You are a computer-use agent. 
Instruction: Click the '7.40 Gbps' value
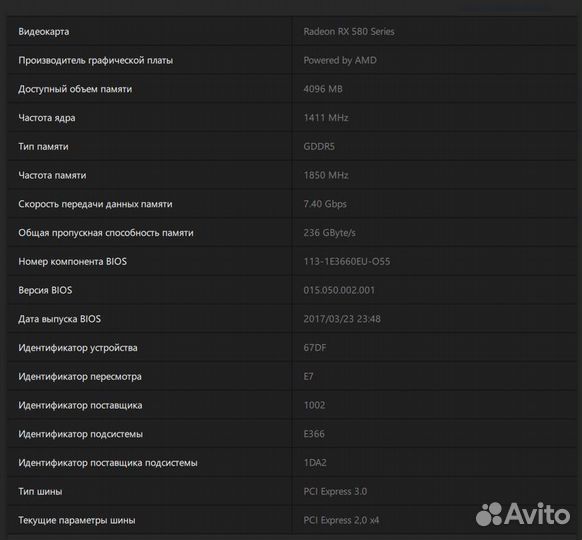point(325,204)
